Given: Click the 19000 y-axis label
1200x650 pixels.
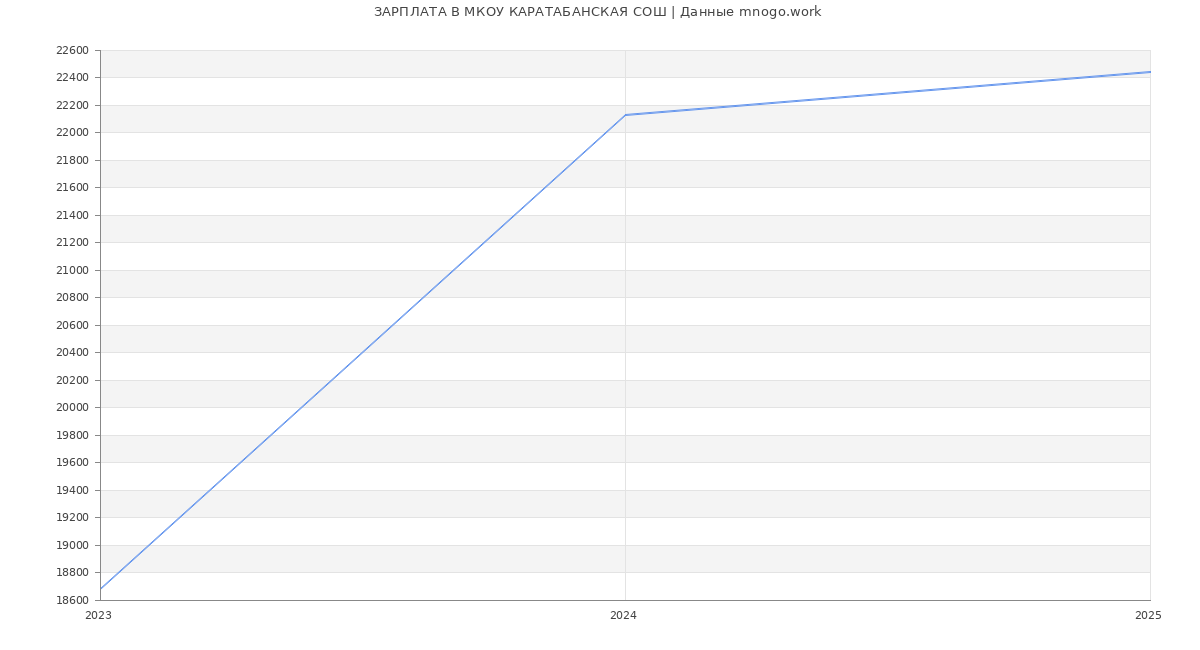Looking at the screenshot, I should coord(72,545).
